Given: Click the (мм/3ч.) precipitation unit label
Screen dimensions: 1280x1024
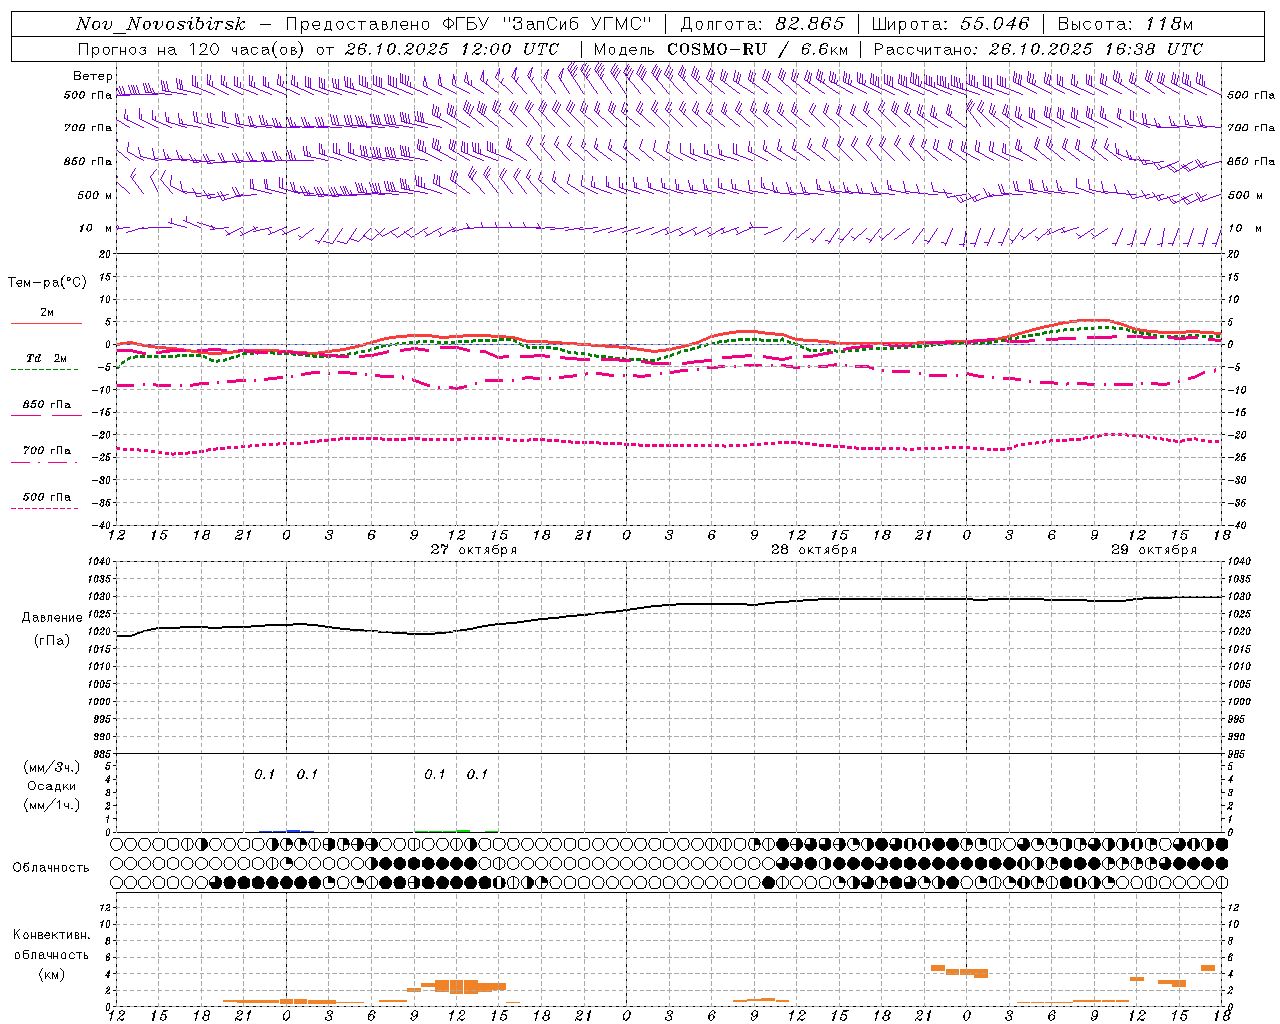Looking at the screenshot, I should point(52,767).
